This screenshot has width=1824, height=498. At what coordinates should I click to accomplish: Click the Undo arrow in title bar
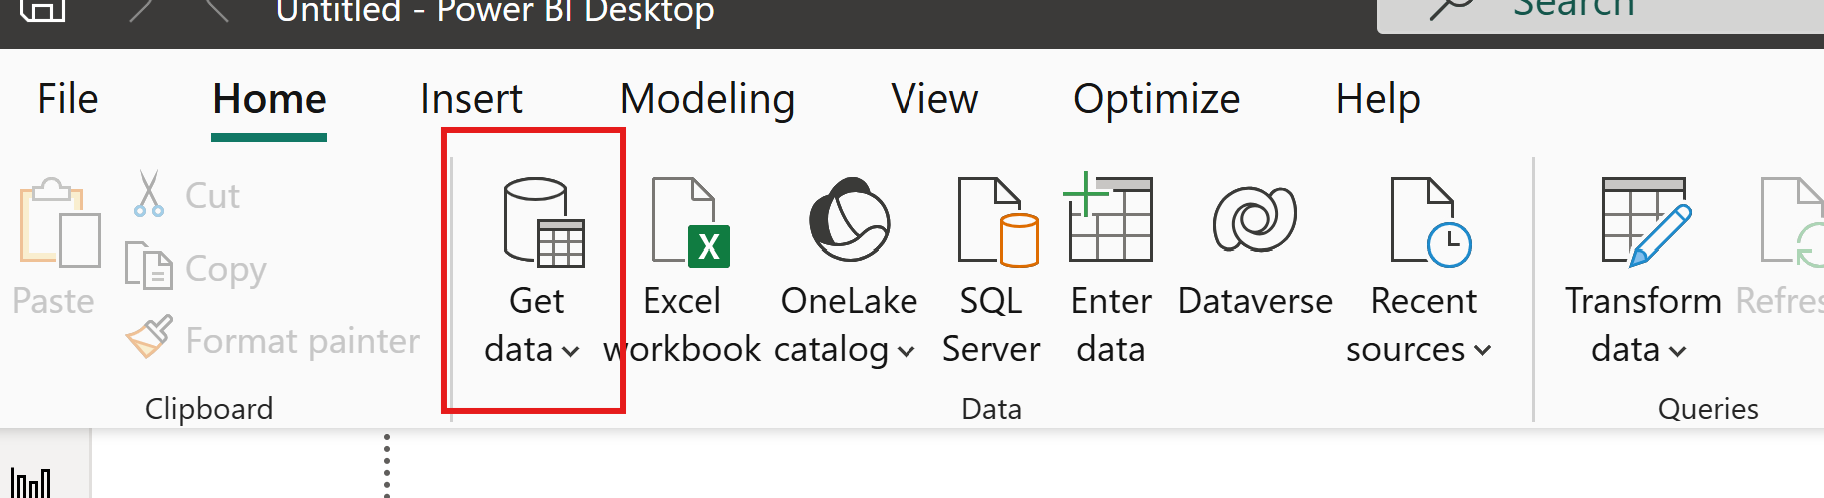[x=141, y=10]
